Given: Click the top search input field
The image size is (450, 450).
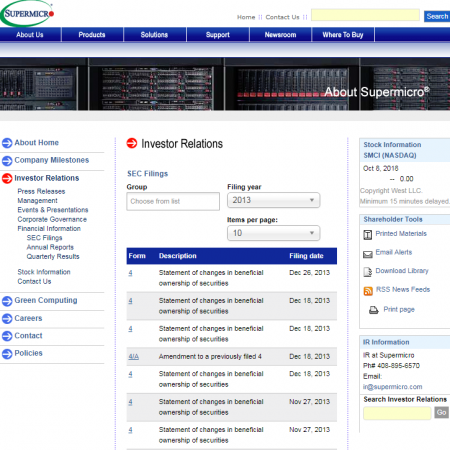Looking at the screenshot, I should pyautogui.click(x=365, y=15).
